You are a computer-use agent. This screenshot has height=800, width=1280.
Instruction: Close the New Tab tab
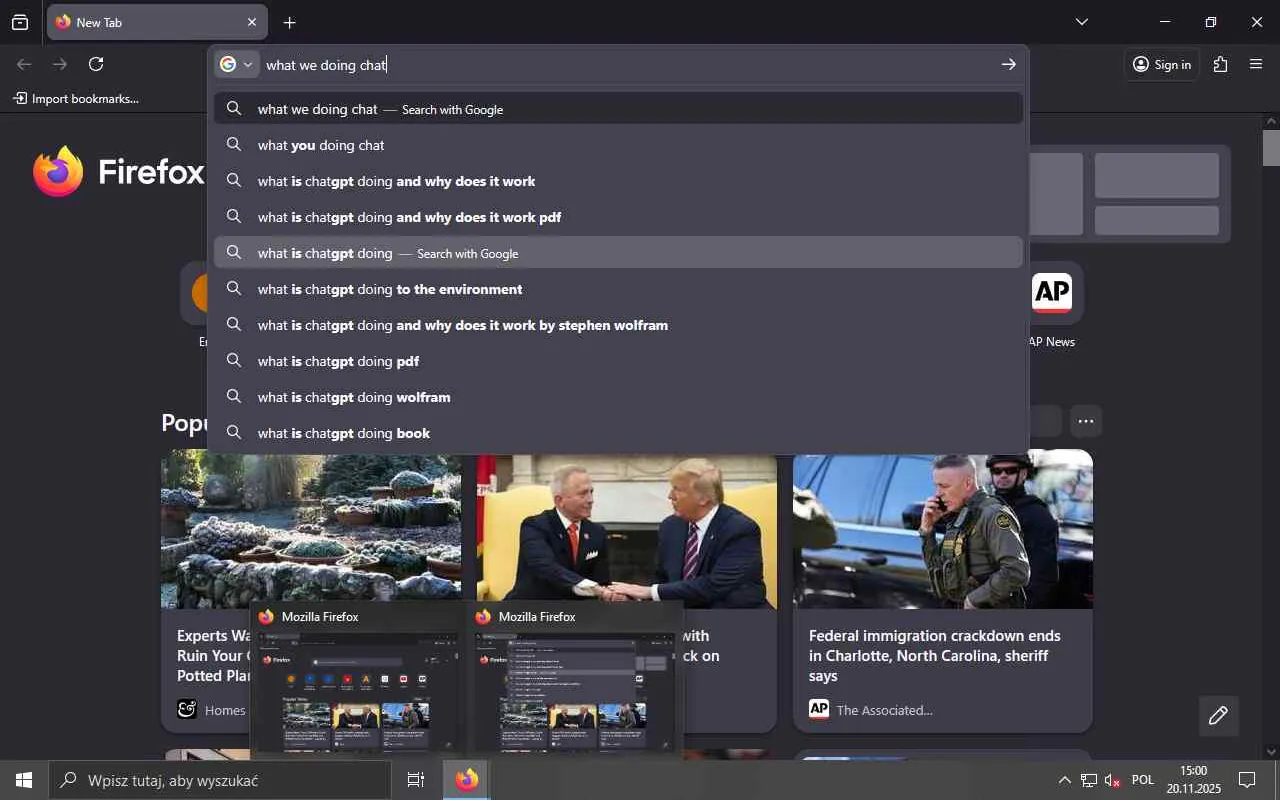[x=251, y=22]
